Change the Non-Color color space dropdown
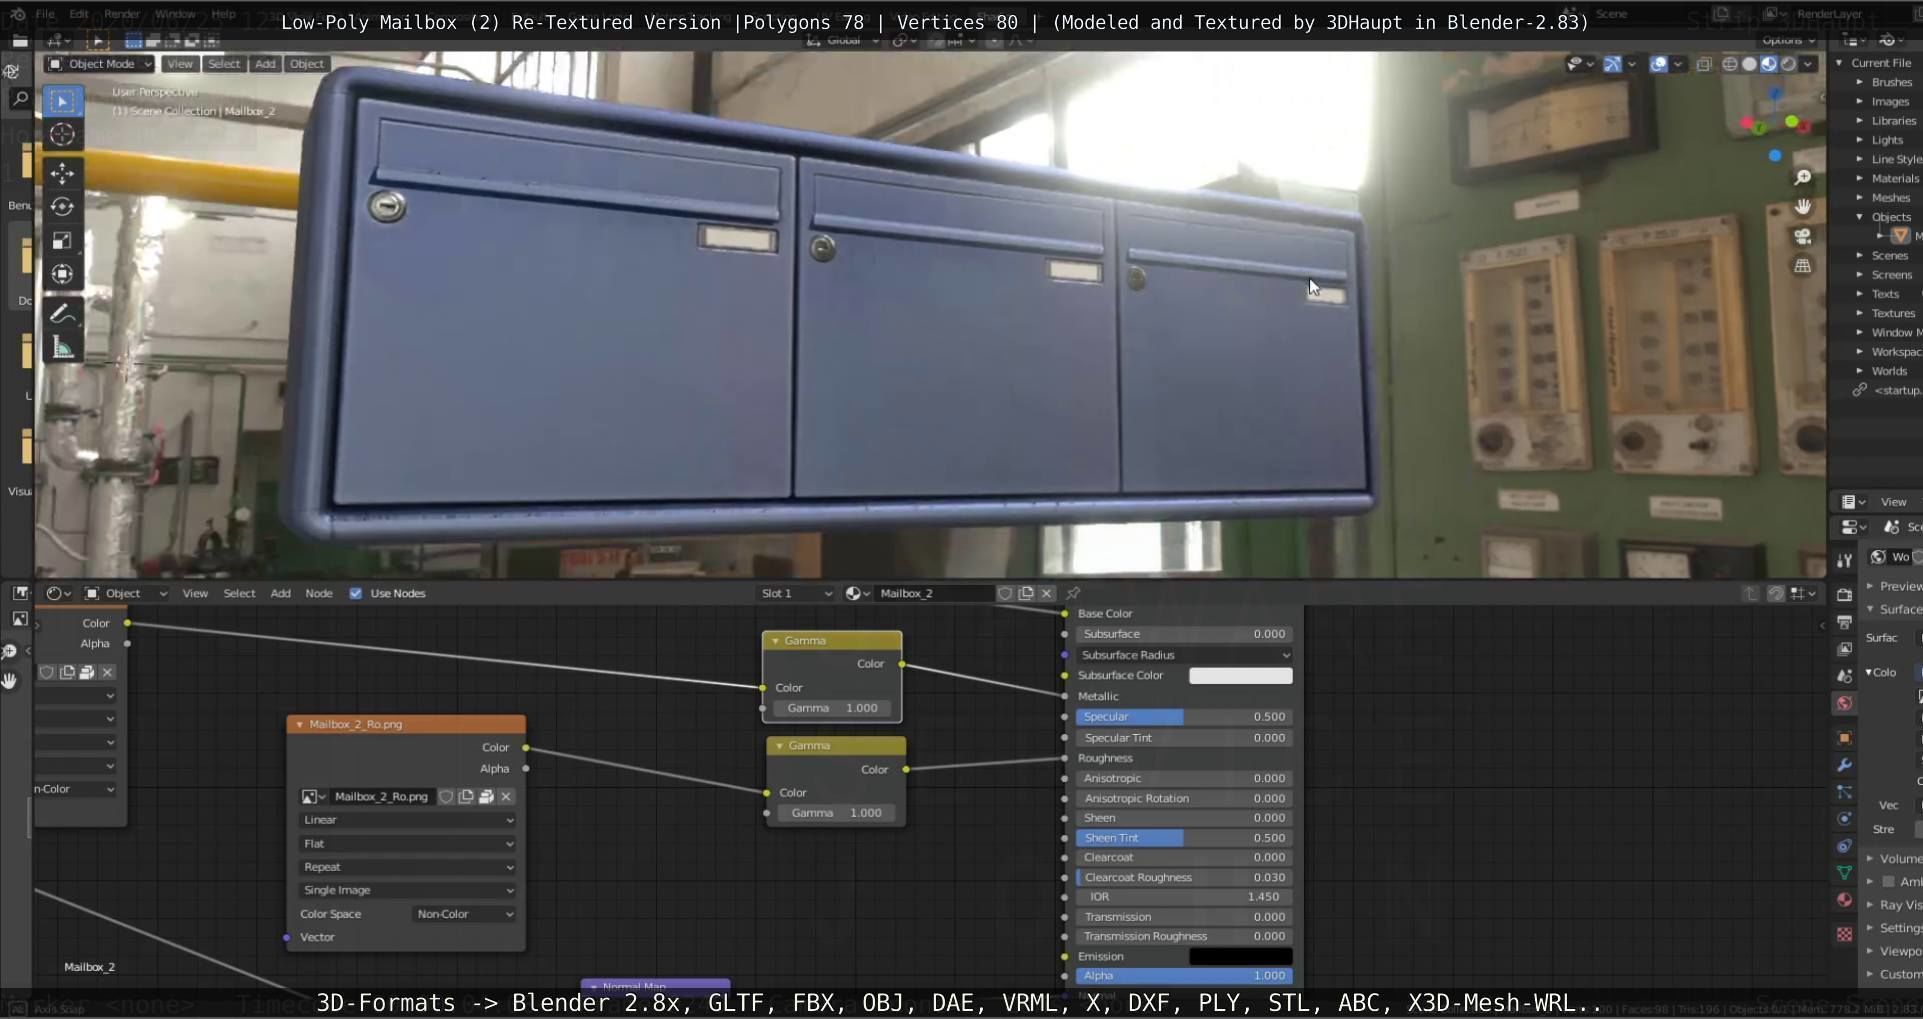 tap(465, 914)
